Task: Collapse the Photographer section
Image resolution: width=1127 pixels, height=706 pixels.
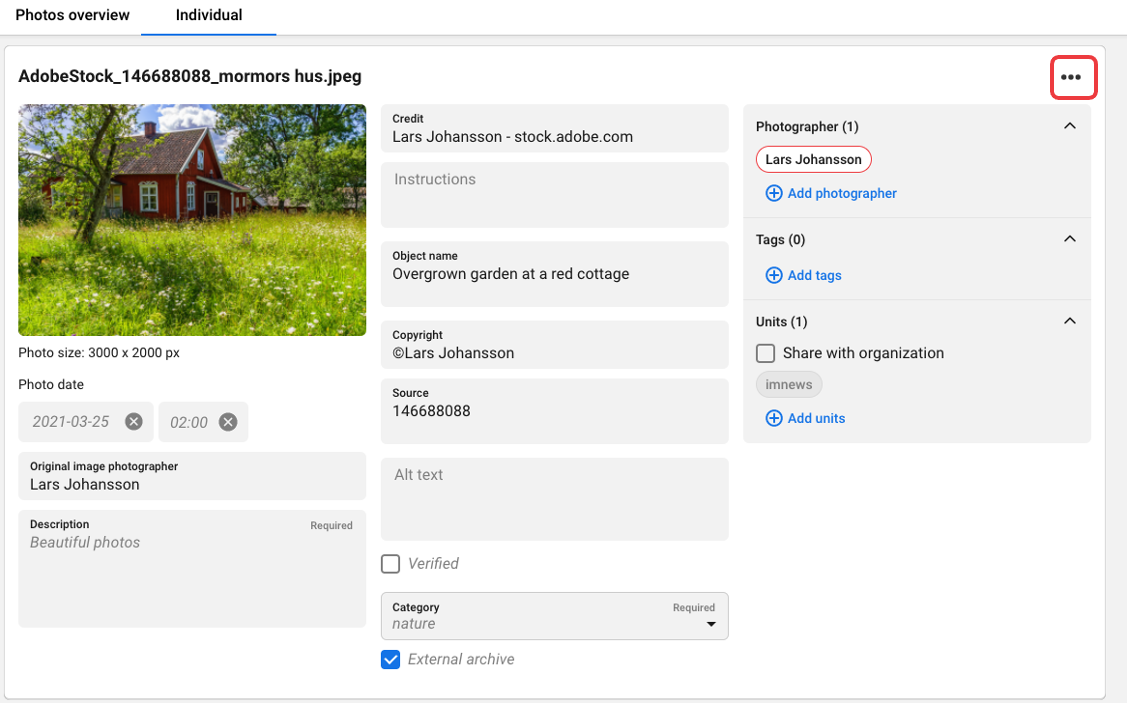Action: [1069, 127]
